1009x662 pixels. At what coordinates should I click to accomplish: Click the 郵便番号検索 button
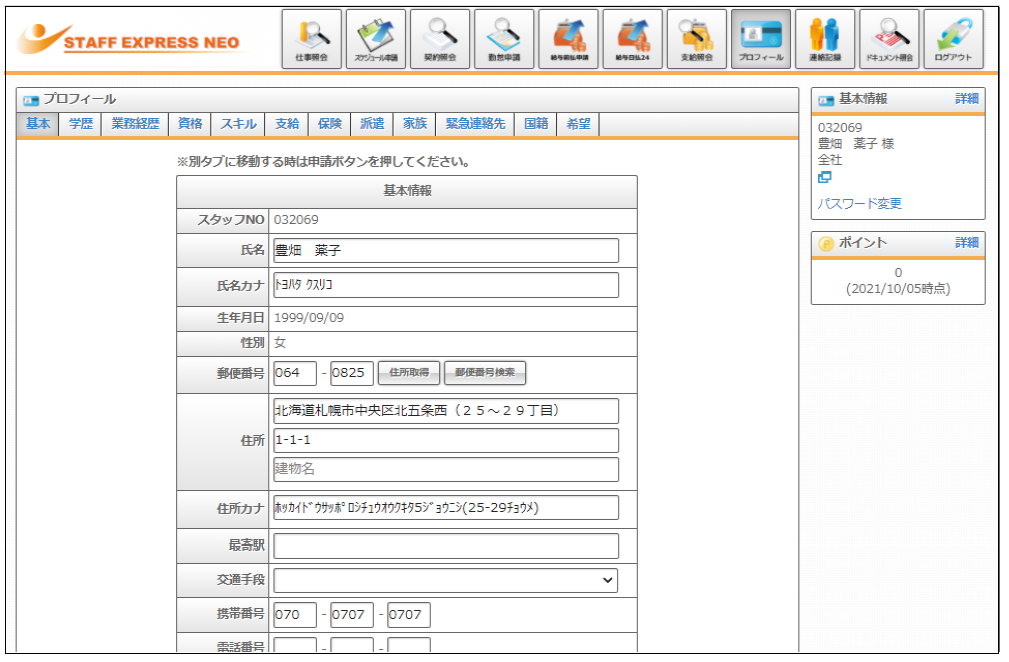(x=484, y=373)
